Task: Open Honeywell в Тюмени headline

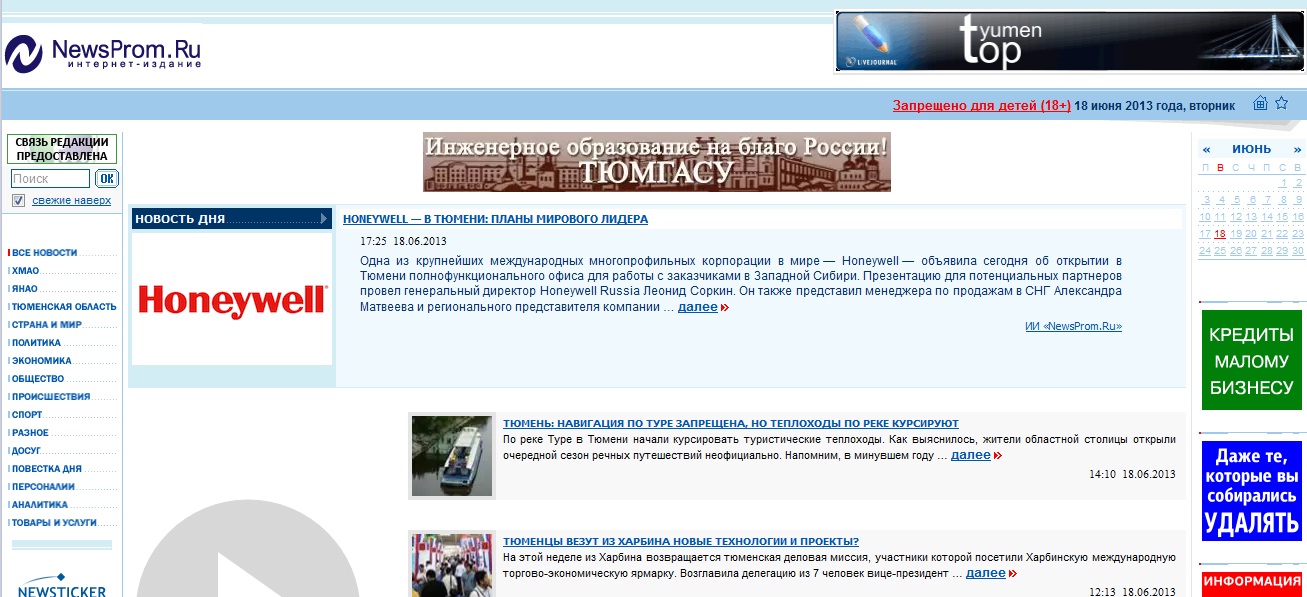Action: [495, 219]
